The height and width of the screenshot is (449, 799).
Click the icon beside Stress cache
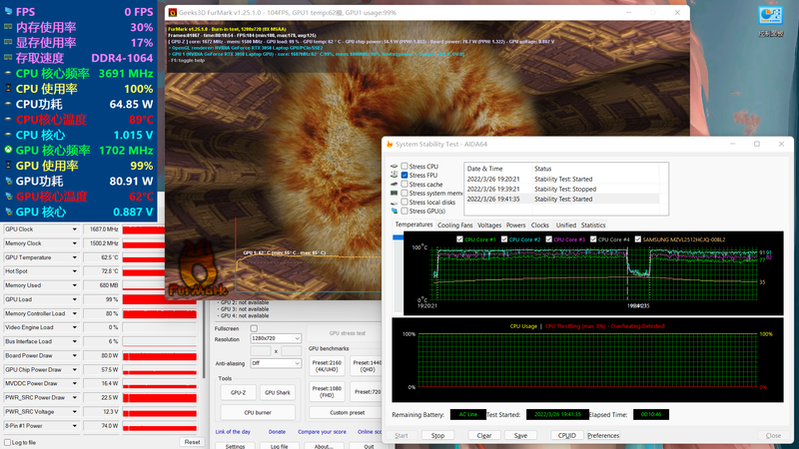pyautogui.click(x=393, y=184)
